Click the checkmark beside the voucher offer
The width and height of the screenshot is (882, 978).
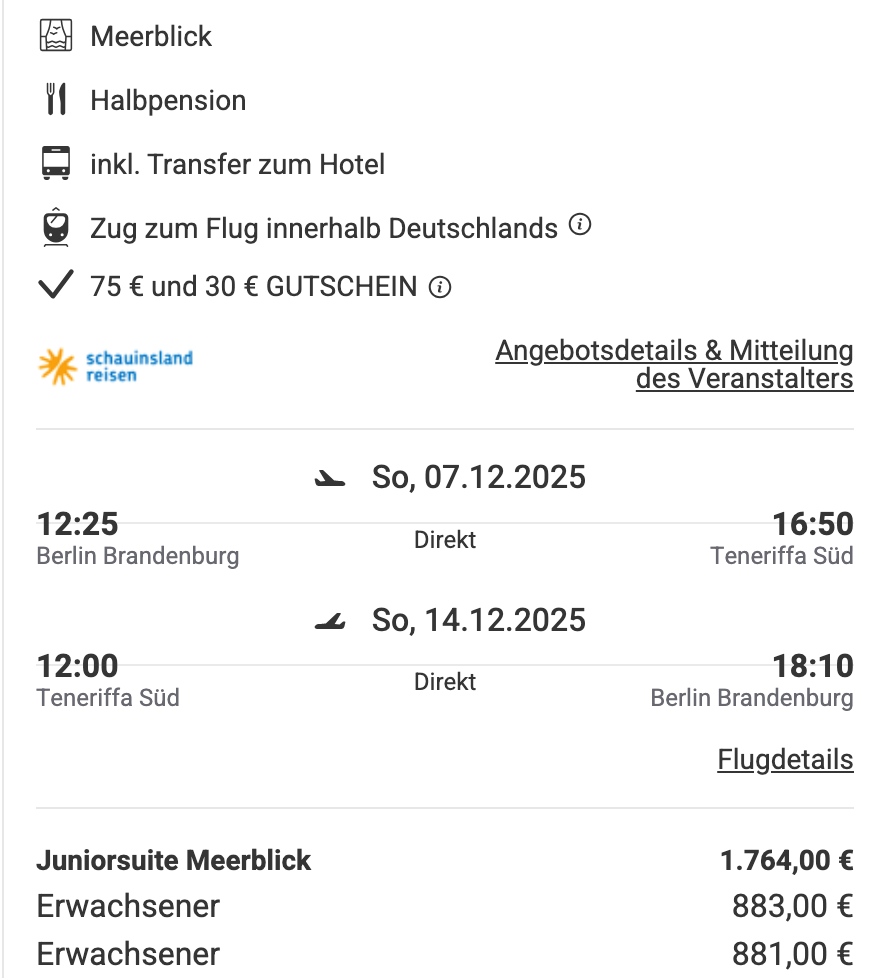pyautogui.click(x=56, y=287)
